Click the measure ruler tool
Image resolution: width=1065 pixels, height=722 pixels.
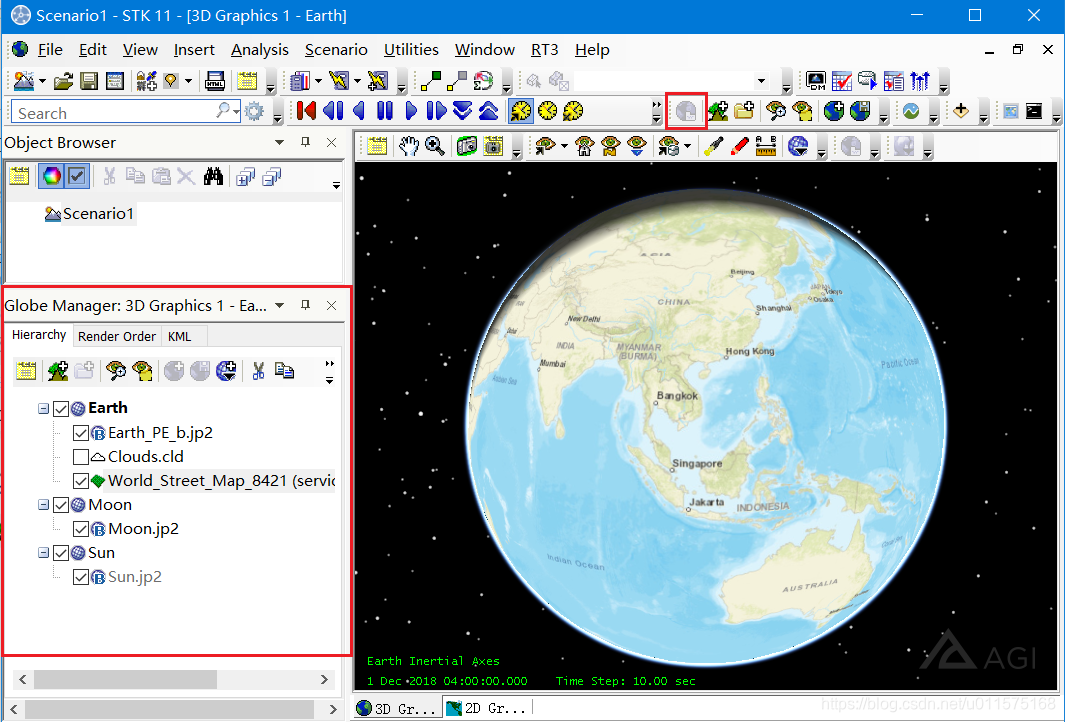point(765,145)
